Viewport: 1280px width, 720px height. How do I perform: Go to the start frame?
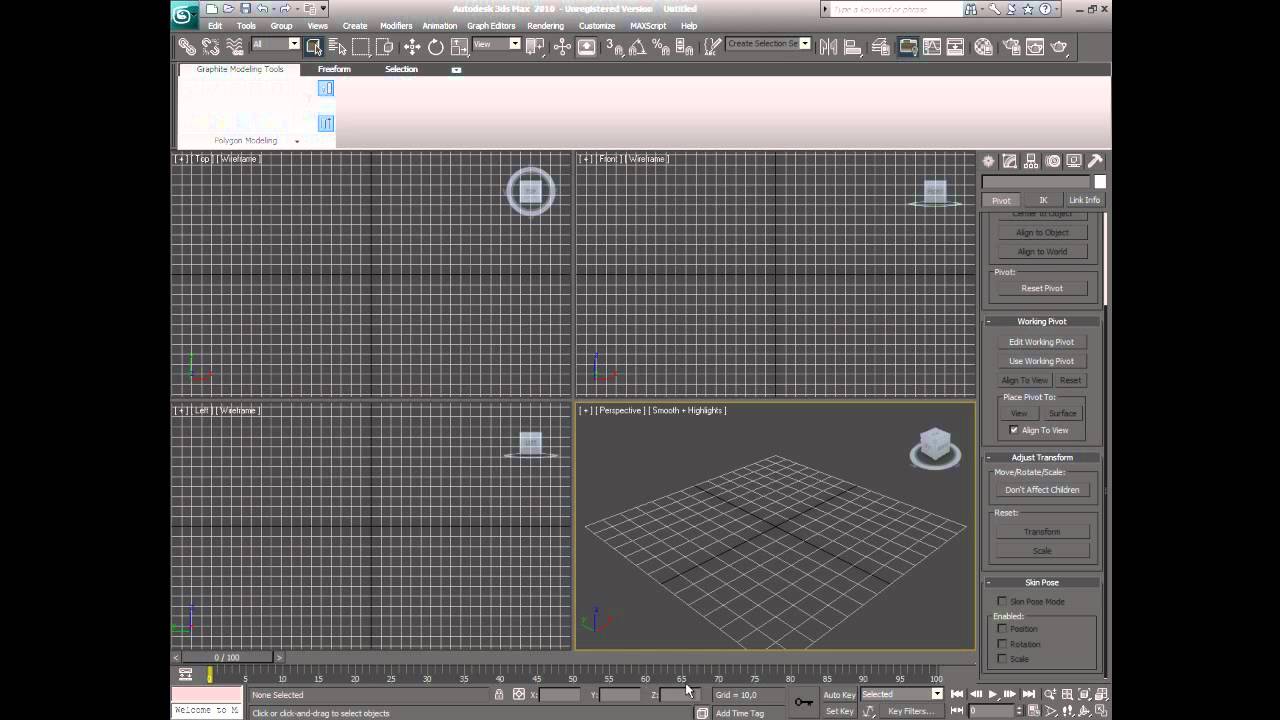point(957,694)
